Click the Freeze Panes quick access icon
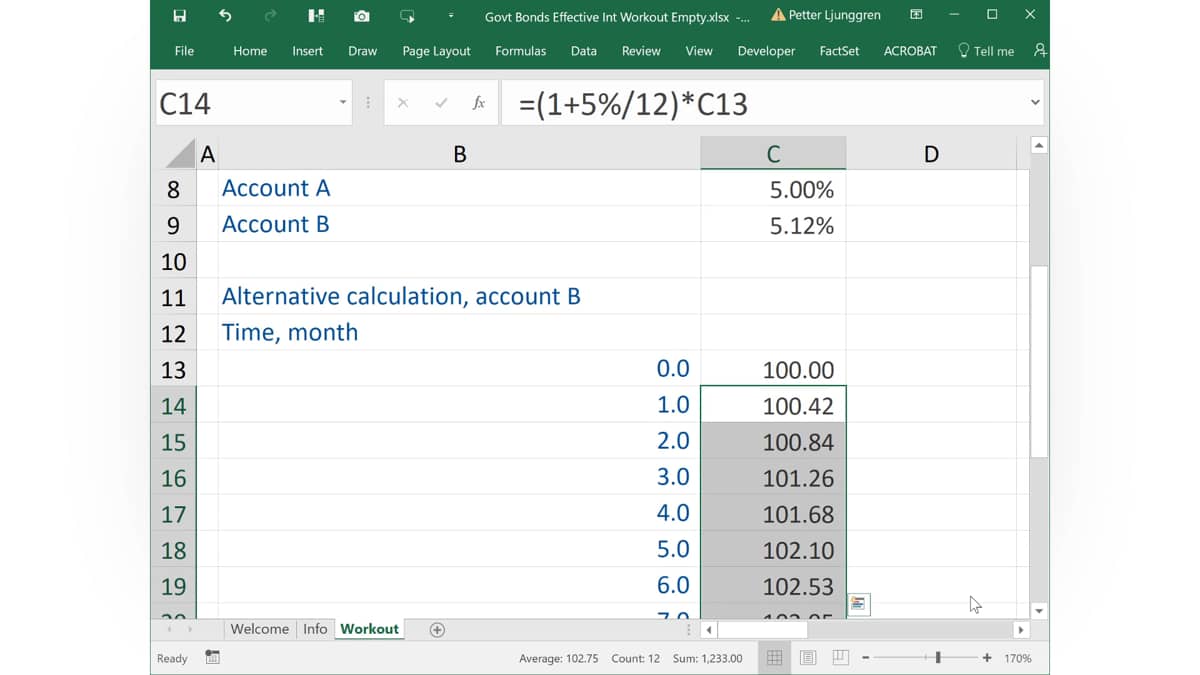Screen dimensions: 1200x675 click(316, 15)
